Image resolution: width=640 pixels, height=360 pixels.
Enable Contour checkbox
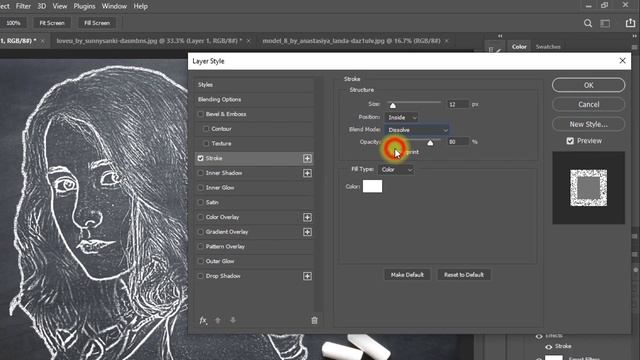206,129
